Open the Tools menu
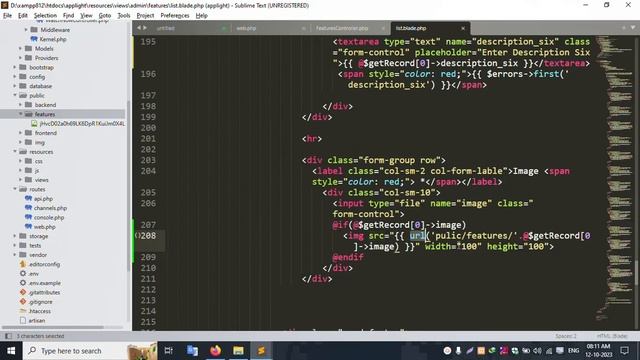 [124, 16]
